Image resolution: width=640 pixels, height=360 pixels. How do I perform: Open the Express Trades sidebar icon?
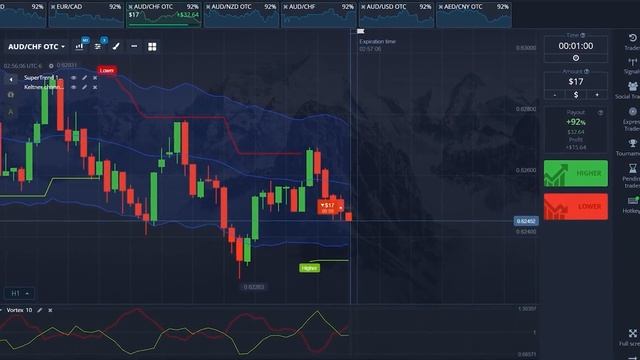coord(633,111)
